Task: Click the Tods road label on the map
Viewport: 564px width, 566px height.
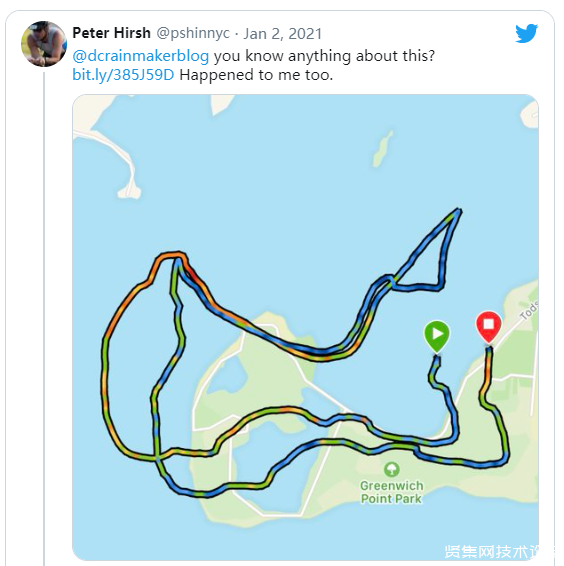Action: 529,310
